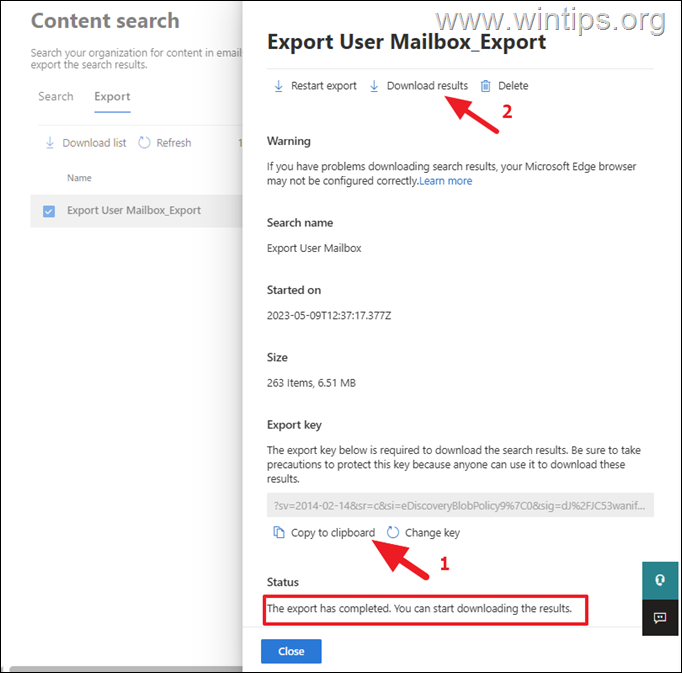This screenshot has width=682, height=673.
Task: Select the Export User Mailbox_Export row name
Action: [134, 211]
